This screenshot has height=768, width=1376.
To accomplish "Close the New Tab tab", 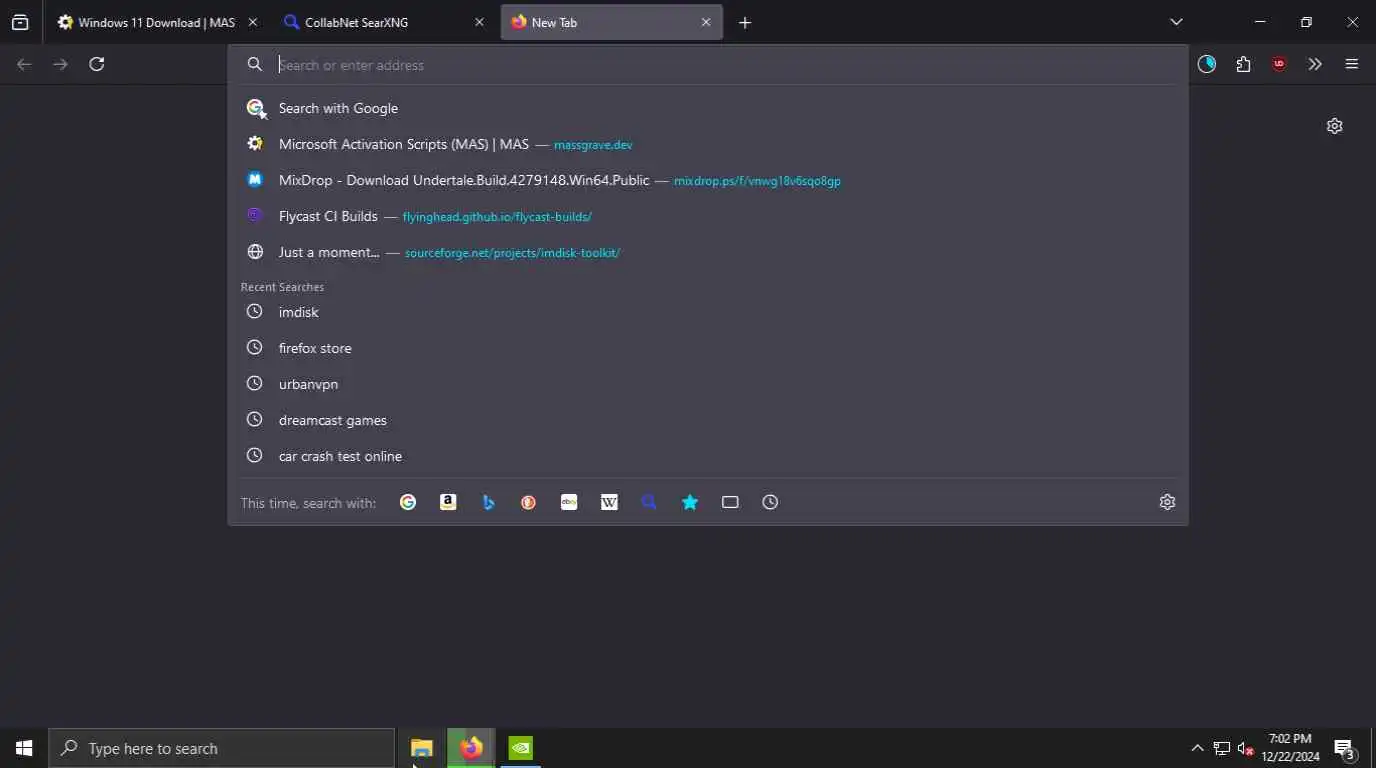I will (706, 22).
